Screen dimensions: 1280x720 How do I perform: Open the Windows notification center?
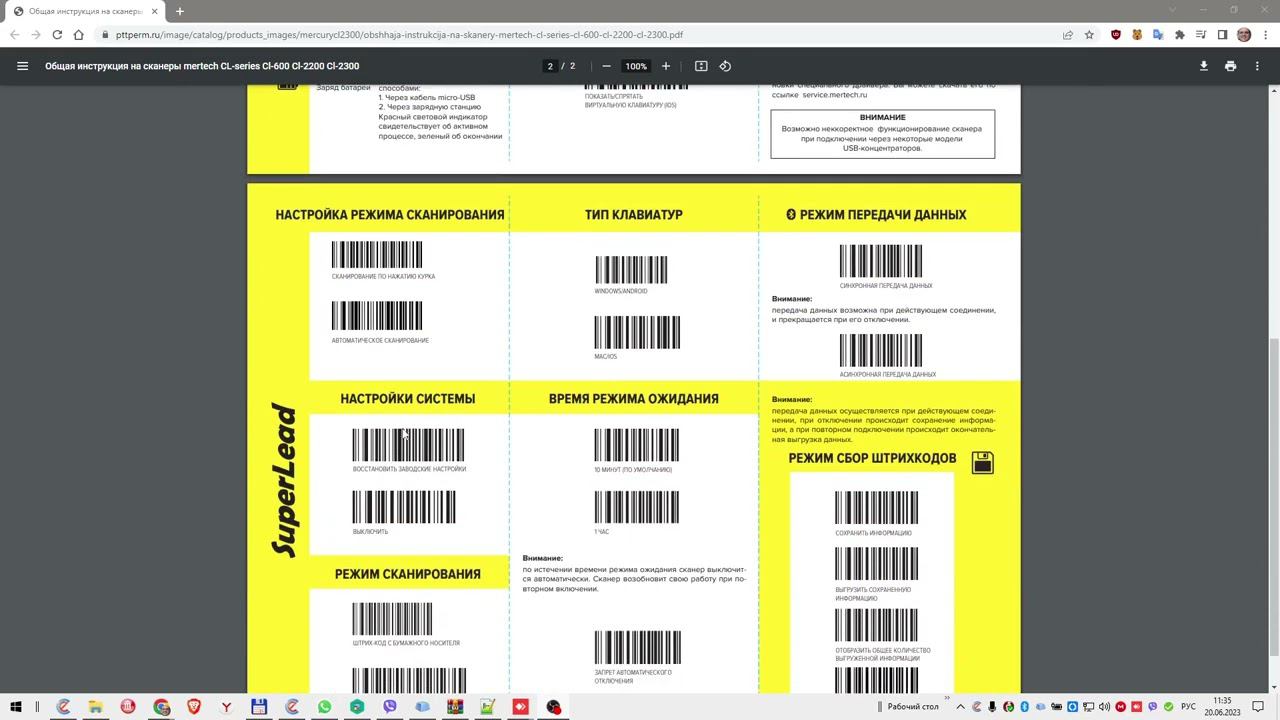point(1257,707)
